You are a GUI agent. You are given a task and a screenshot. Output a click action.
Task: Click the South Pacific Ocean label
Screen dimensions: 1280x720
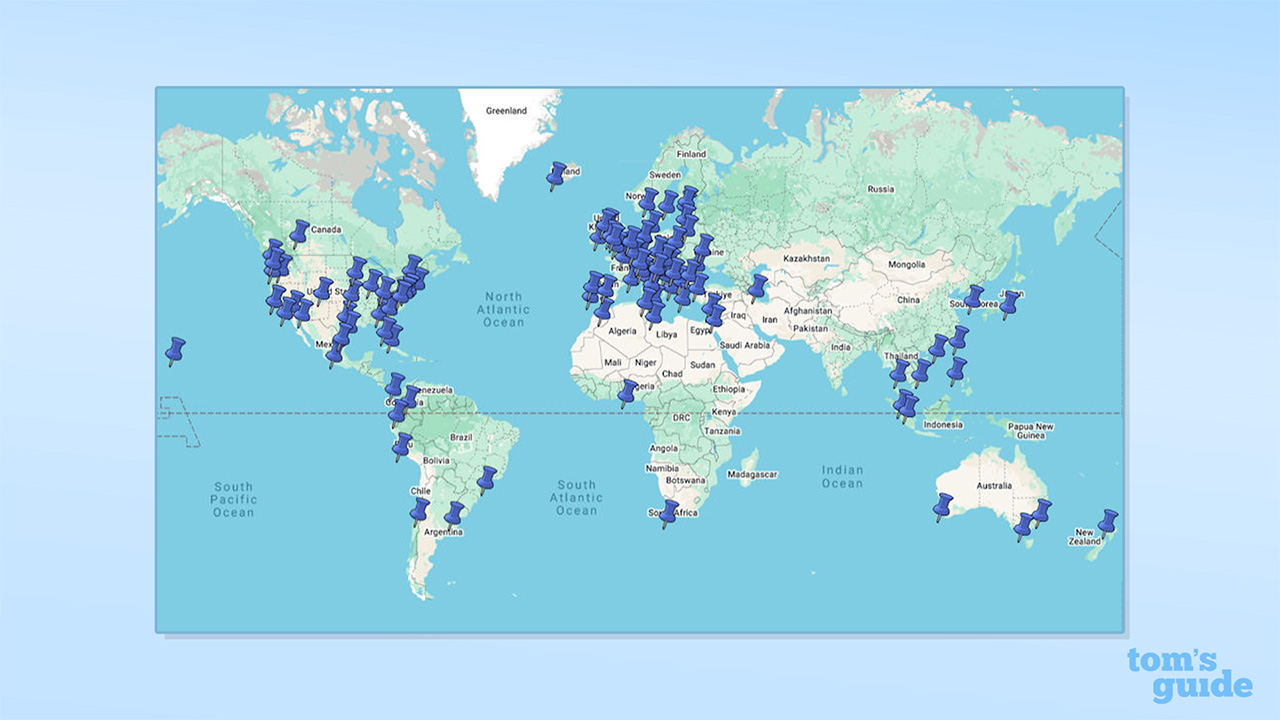pyautogui.click(x=233, y=500)
